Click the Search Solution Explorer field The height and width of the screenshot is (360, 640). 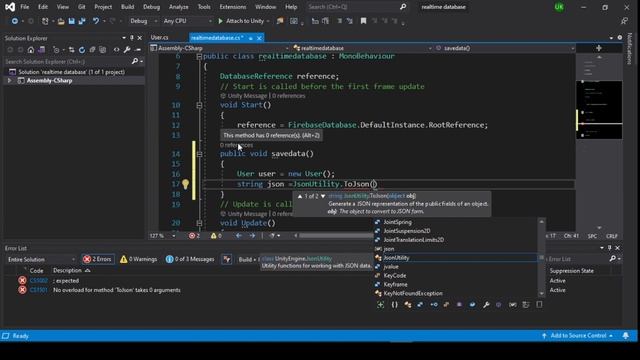tap(67, 62)
